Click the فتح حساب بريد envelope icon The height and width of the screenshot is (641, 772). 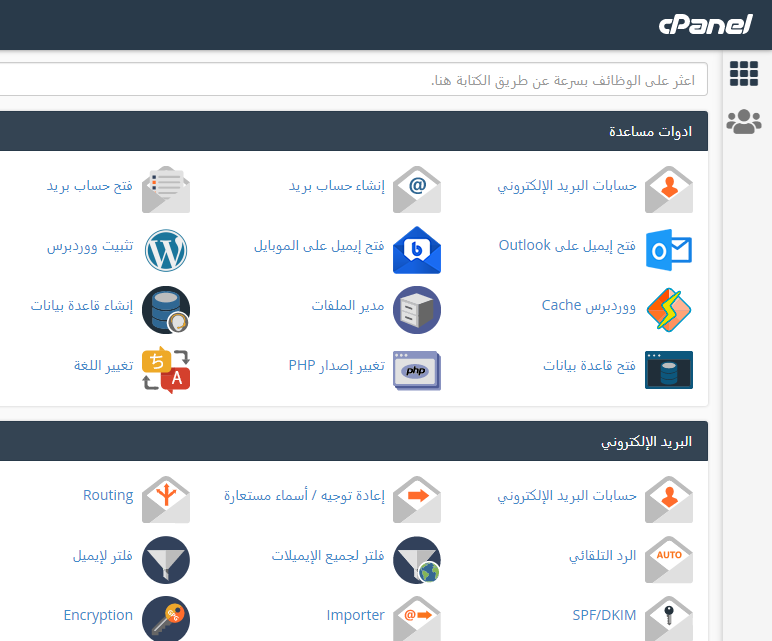166,190
